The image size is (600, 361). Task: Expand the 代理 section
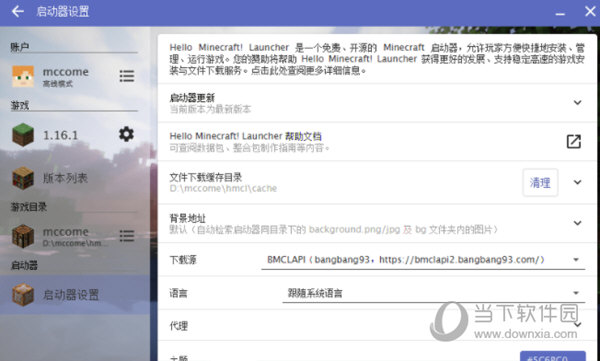pyautogui.click(x=577, y=325)
